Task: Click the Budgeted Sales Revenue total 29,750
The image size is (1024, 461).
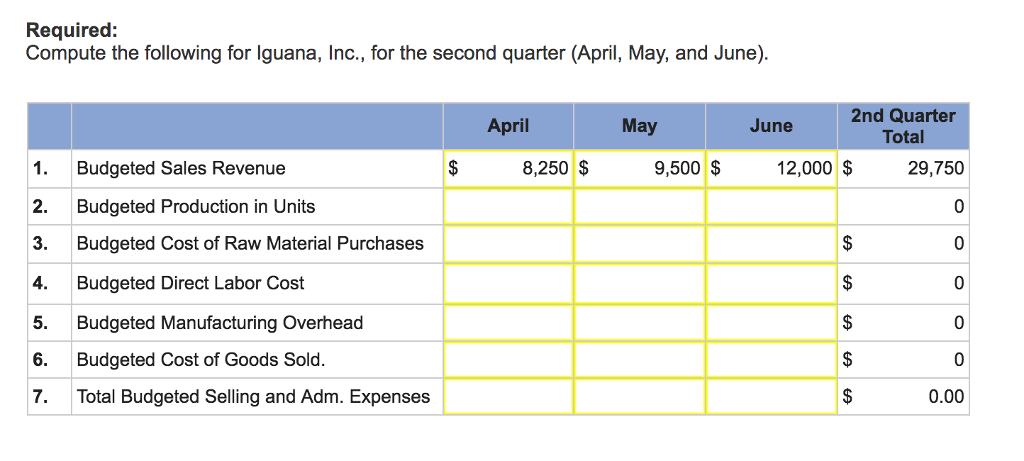Action: pyautogui.click(x=936, y=169)
